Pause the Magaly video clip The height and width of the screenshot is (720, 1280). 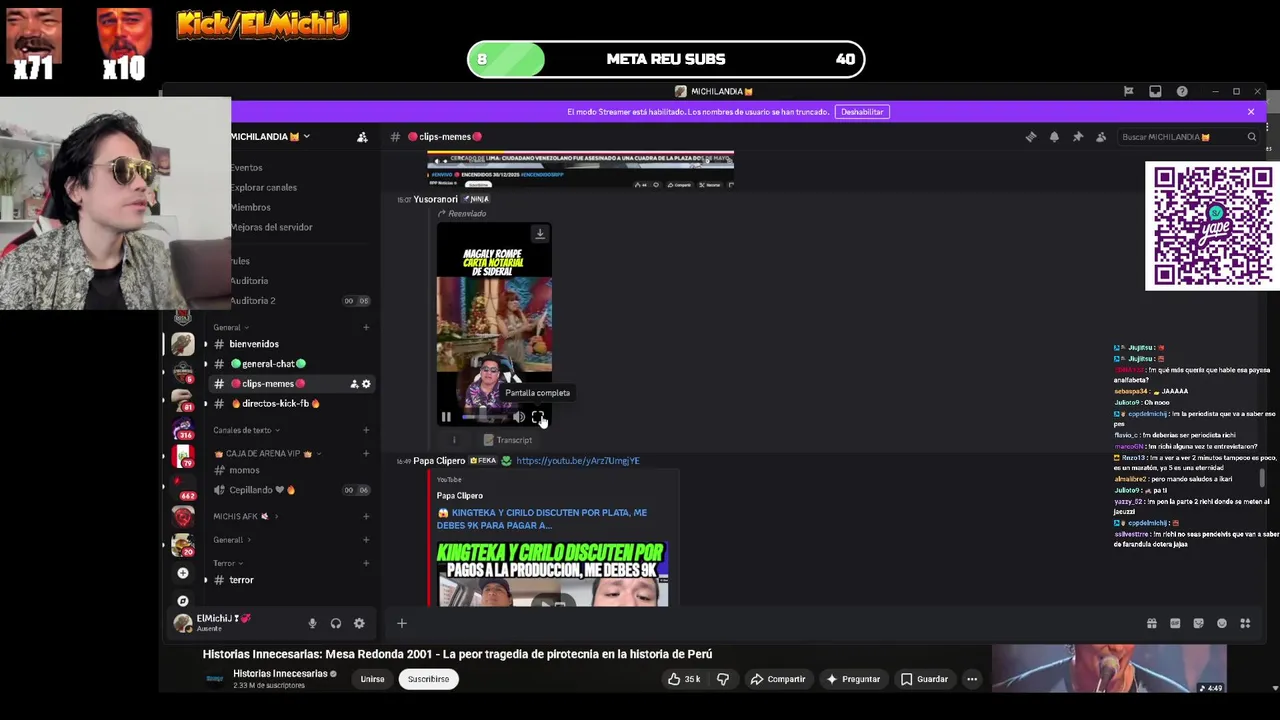tap(446, 417)
